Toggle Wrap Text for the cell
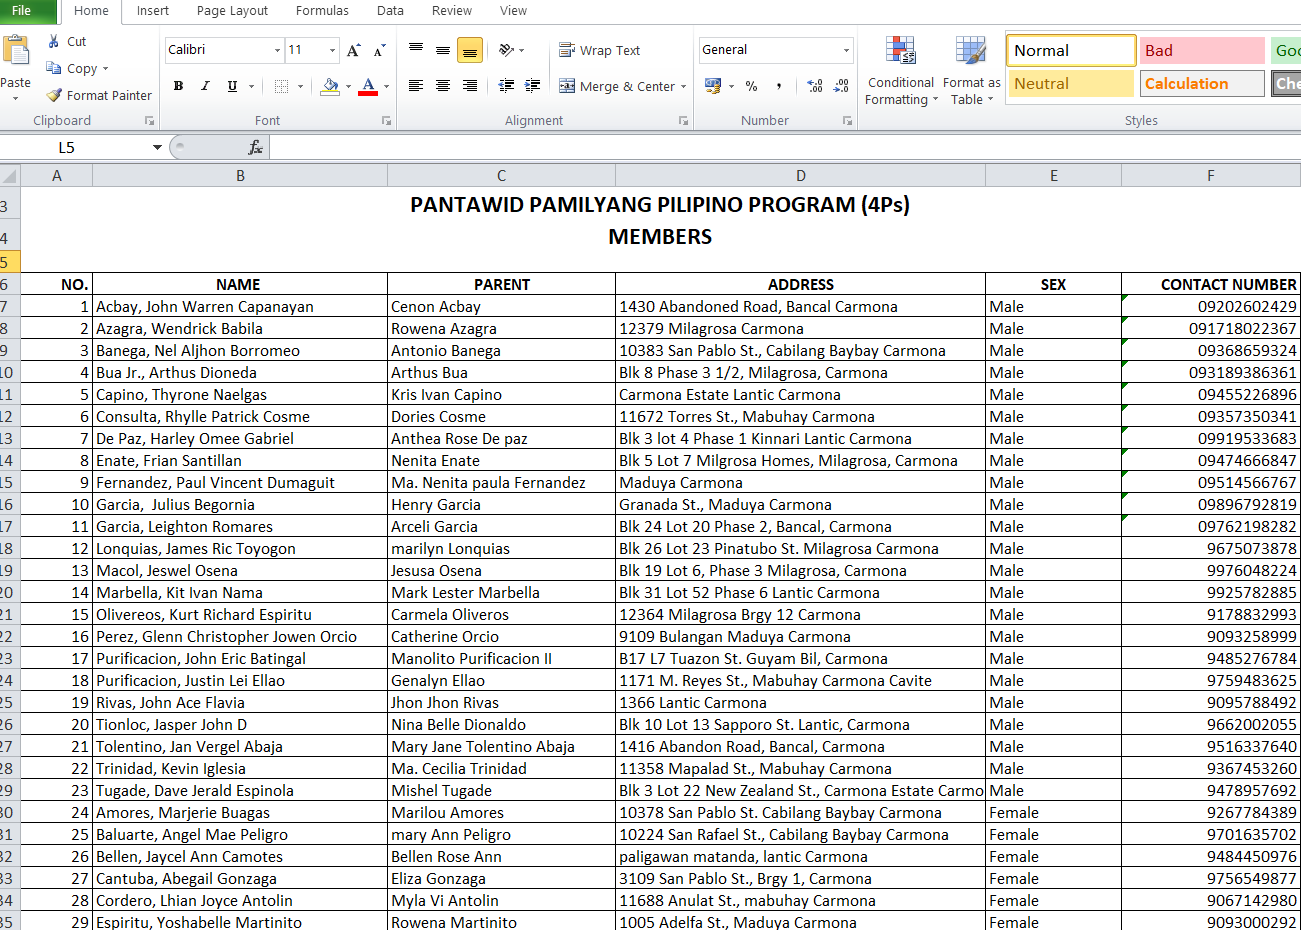 [x=600, y=50]
